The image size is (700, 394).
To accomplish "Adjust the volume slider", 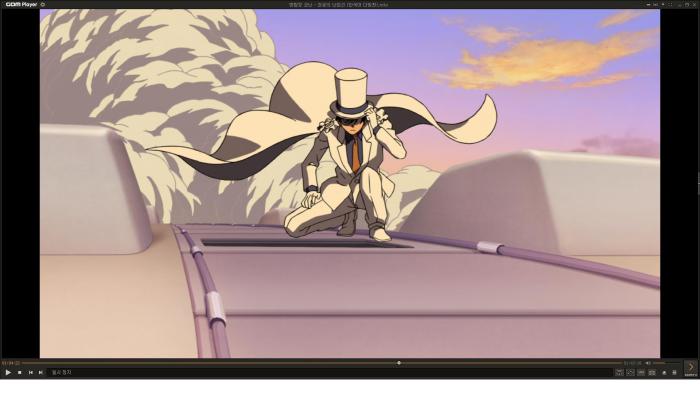I will (x=668, y=363).
